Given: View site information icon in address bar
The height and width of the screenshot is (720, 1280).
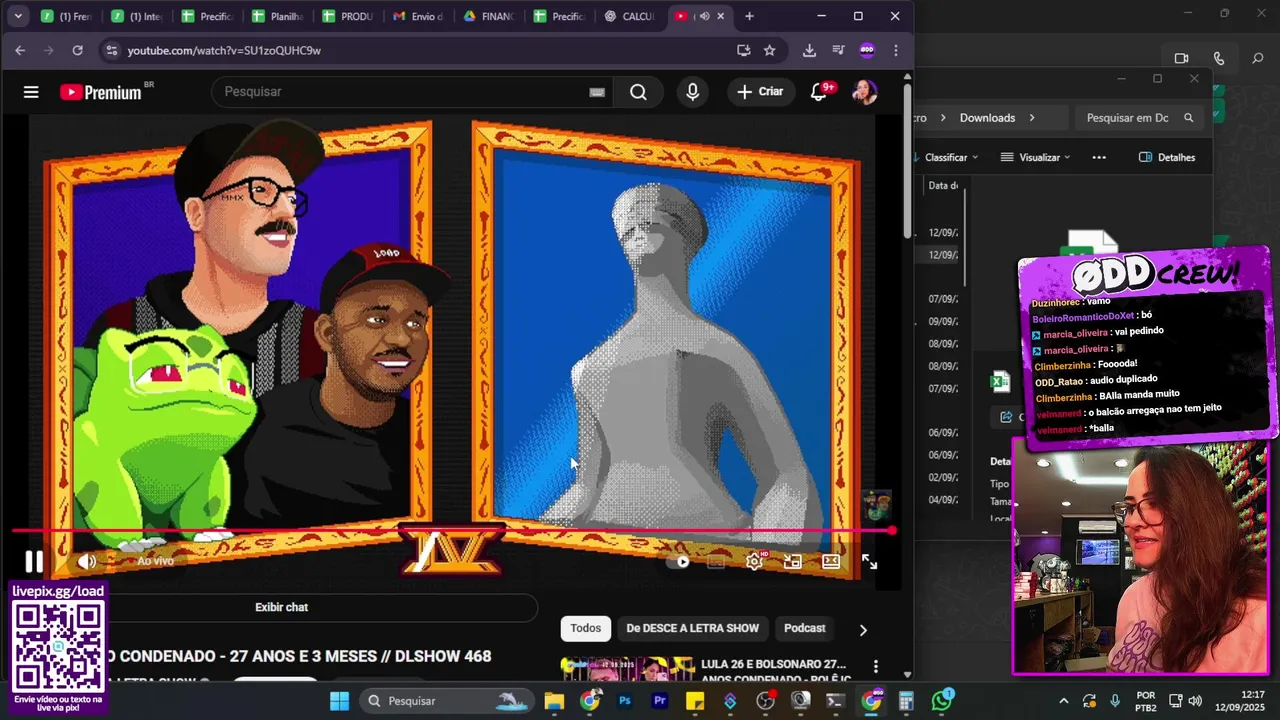Looking at the screenshot, I should click(112, 50).
